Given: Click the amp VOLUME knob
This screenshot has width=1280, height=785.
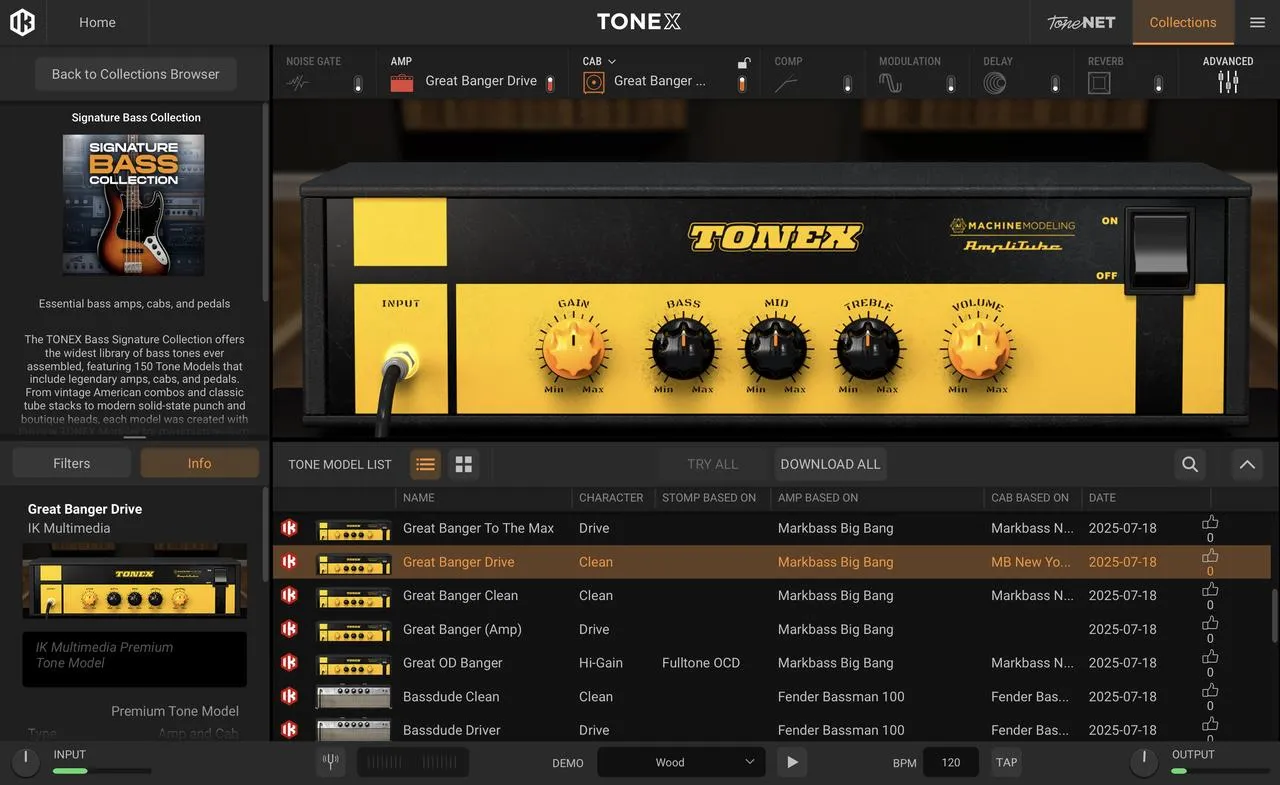Looking at the screenshot, I should [978, 350].
